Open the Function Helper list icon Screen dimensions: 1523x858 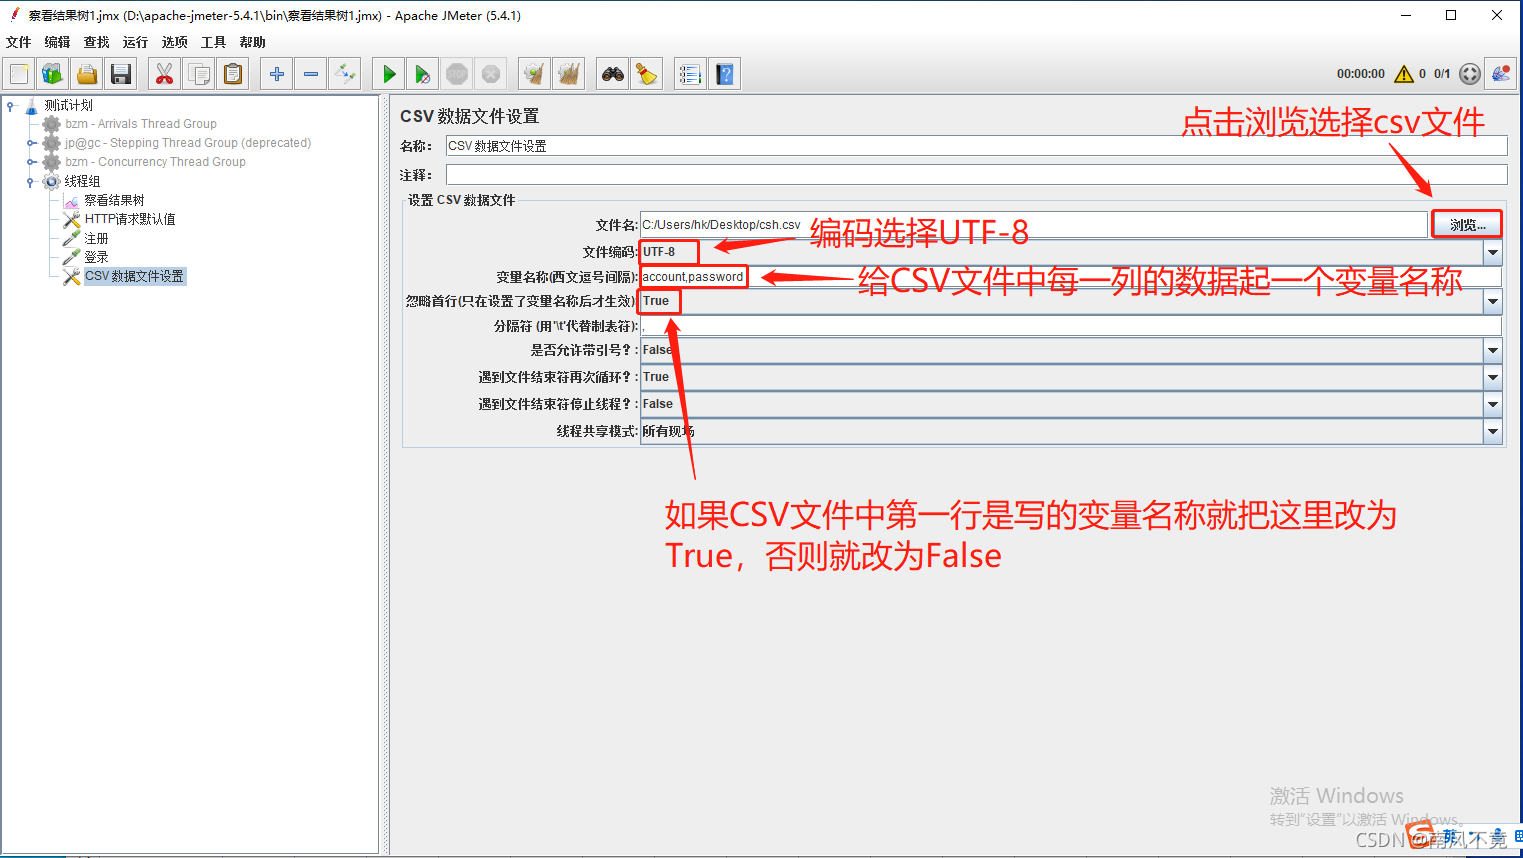pos(690,74)
